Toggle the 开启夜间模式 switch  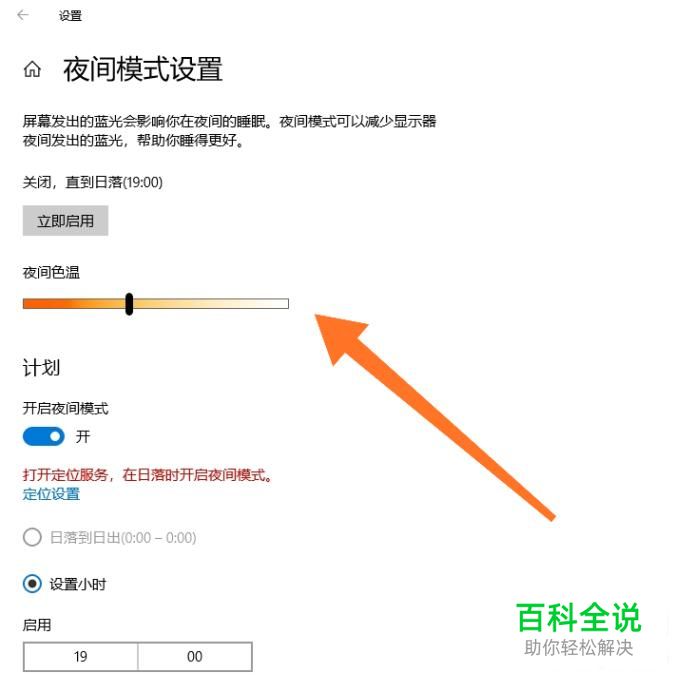pos(44,436)
